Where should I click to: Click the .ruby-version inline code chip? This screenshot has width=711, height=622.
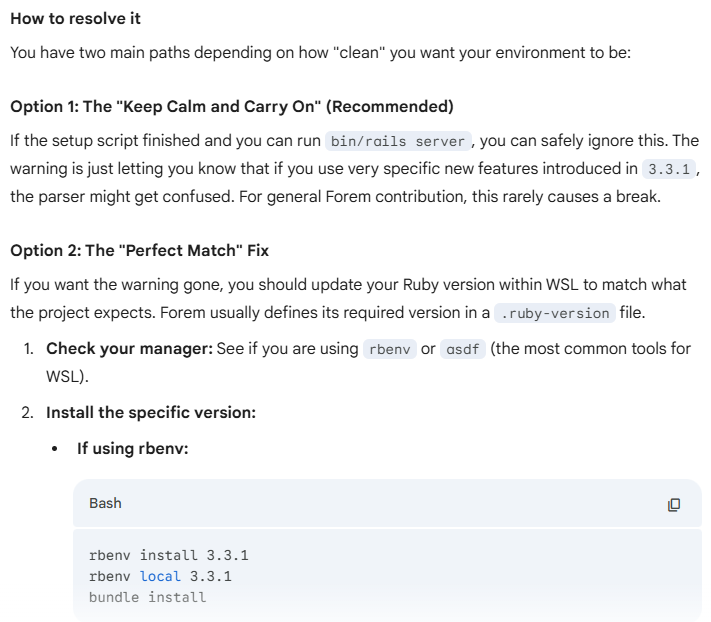point(555,313)
